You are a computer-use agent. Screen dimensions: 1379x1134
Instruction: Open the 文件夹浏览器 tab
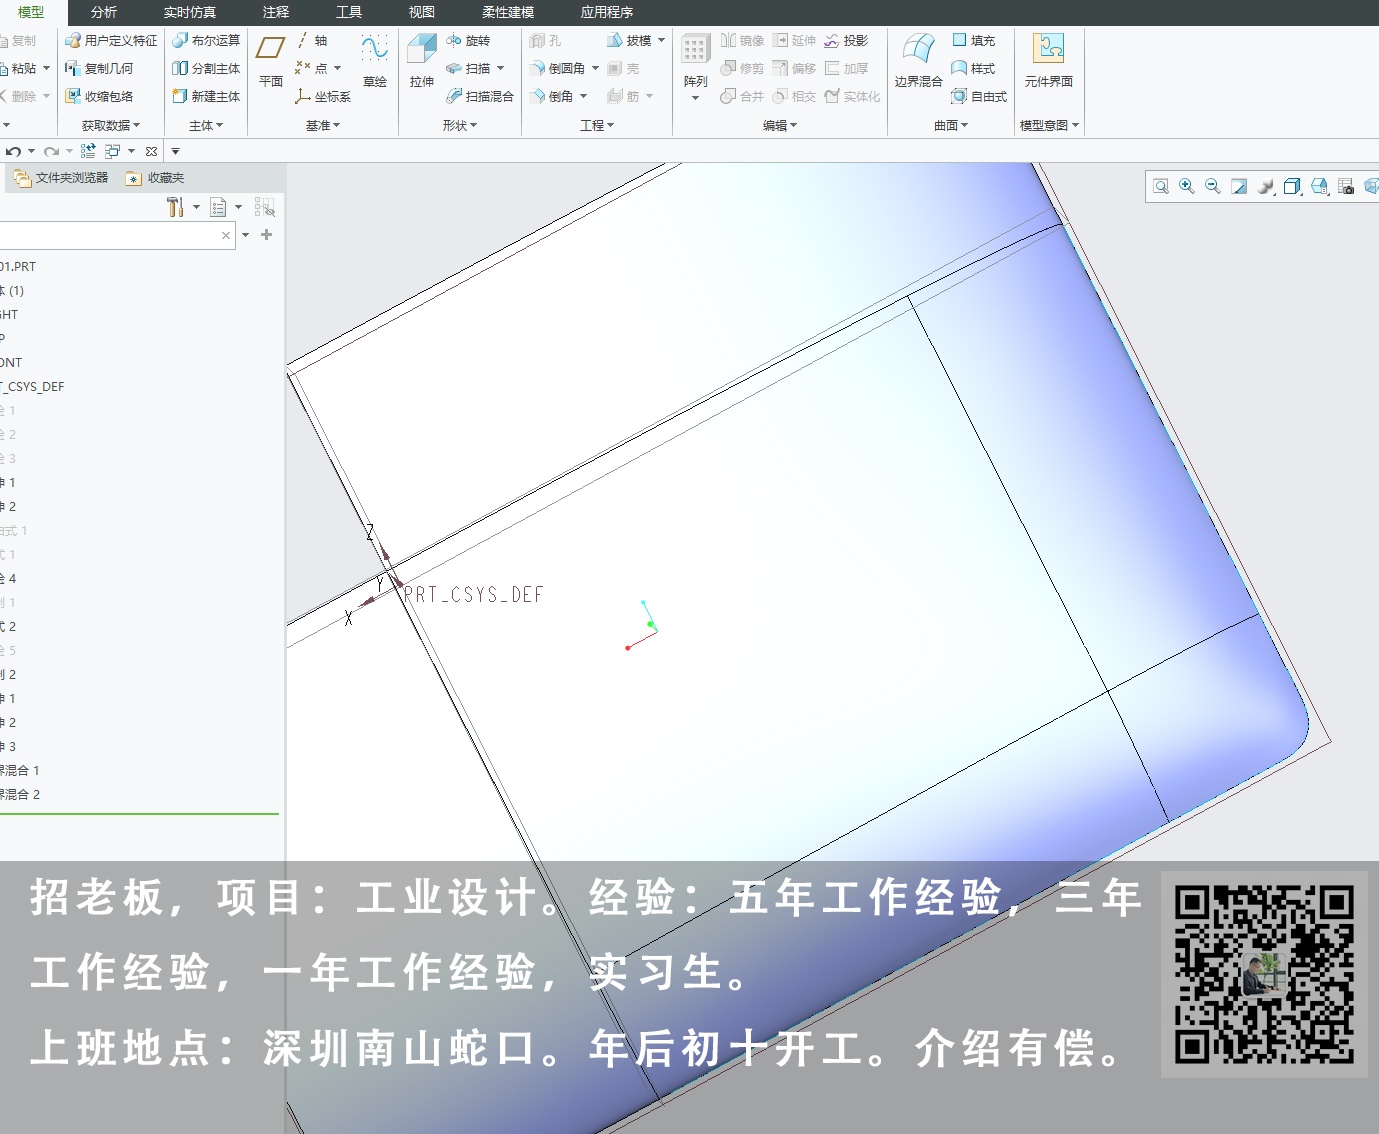point(61,178)
